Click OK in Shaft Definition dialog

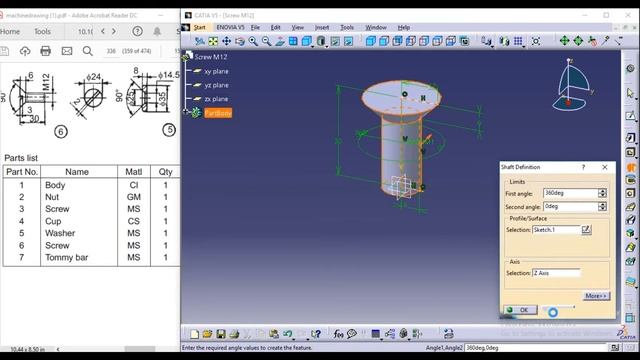tap(520, 310)
